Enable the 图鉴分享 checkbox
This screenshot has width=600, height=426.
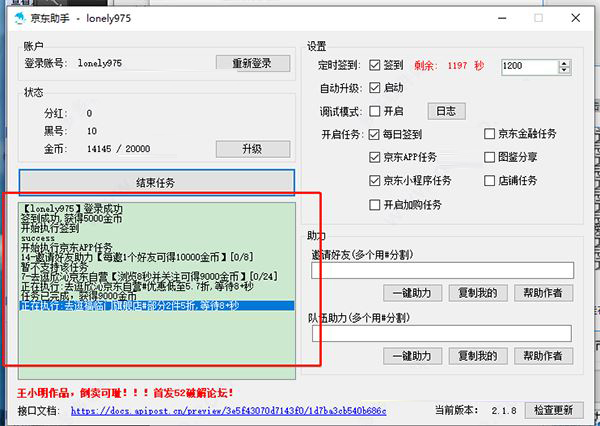[489, 157]
